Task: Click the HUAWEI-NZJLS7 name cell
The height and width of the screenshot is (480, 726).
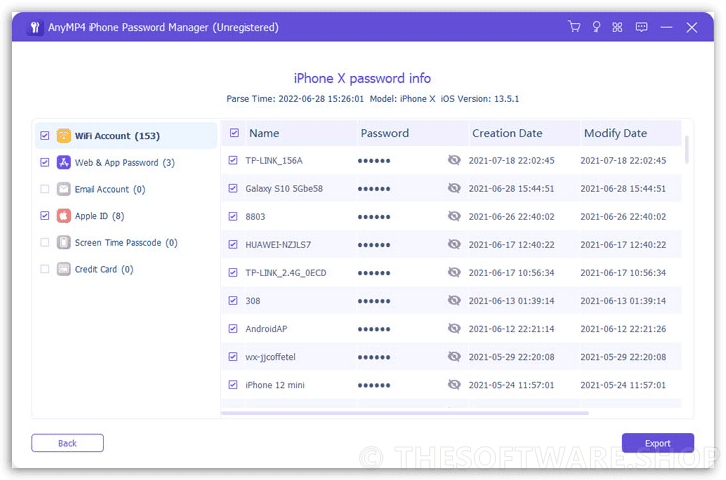Action: click(278, 244)
